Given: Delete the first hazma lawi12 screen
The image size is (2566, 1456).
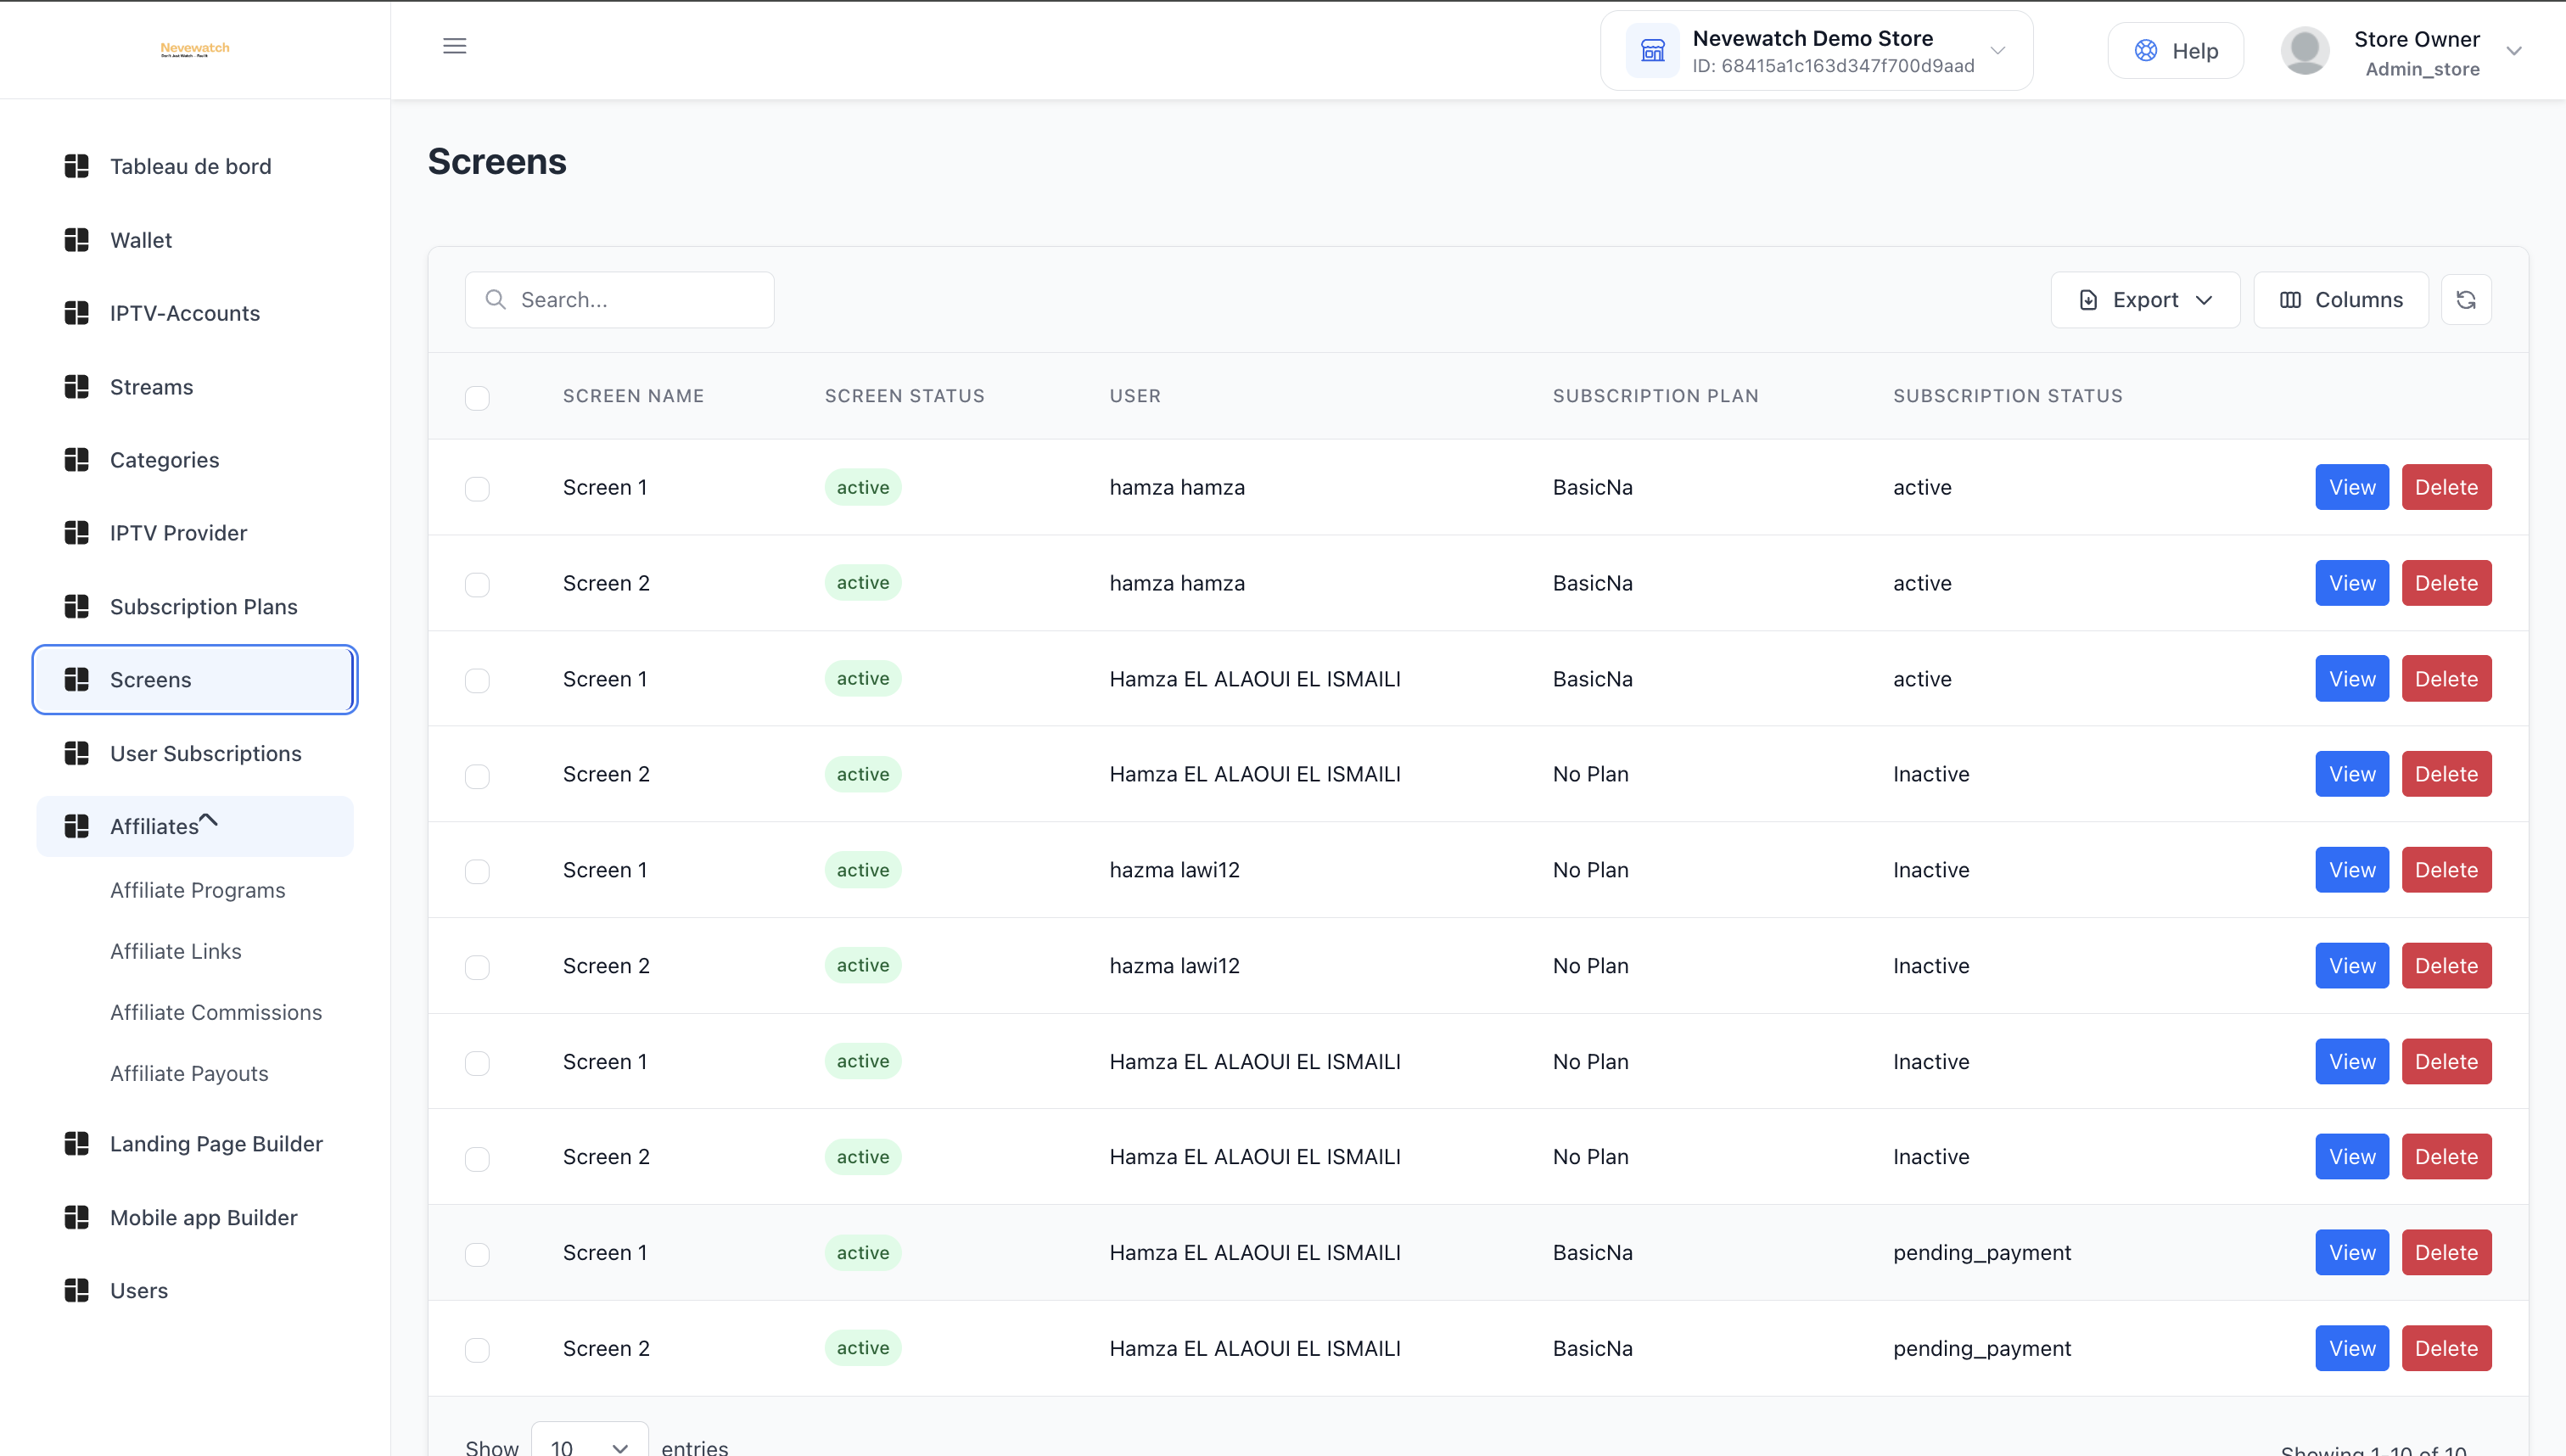Looking at the screenshot, I should [2446, 870].
